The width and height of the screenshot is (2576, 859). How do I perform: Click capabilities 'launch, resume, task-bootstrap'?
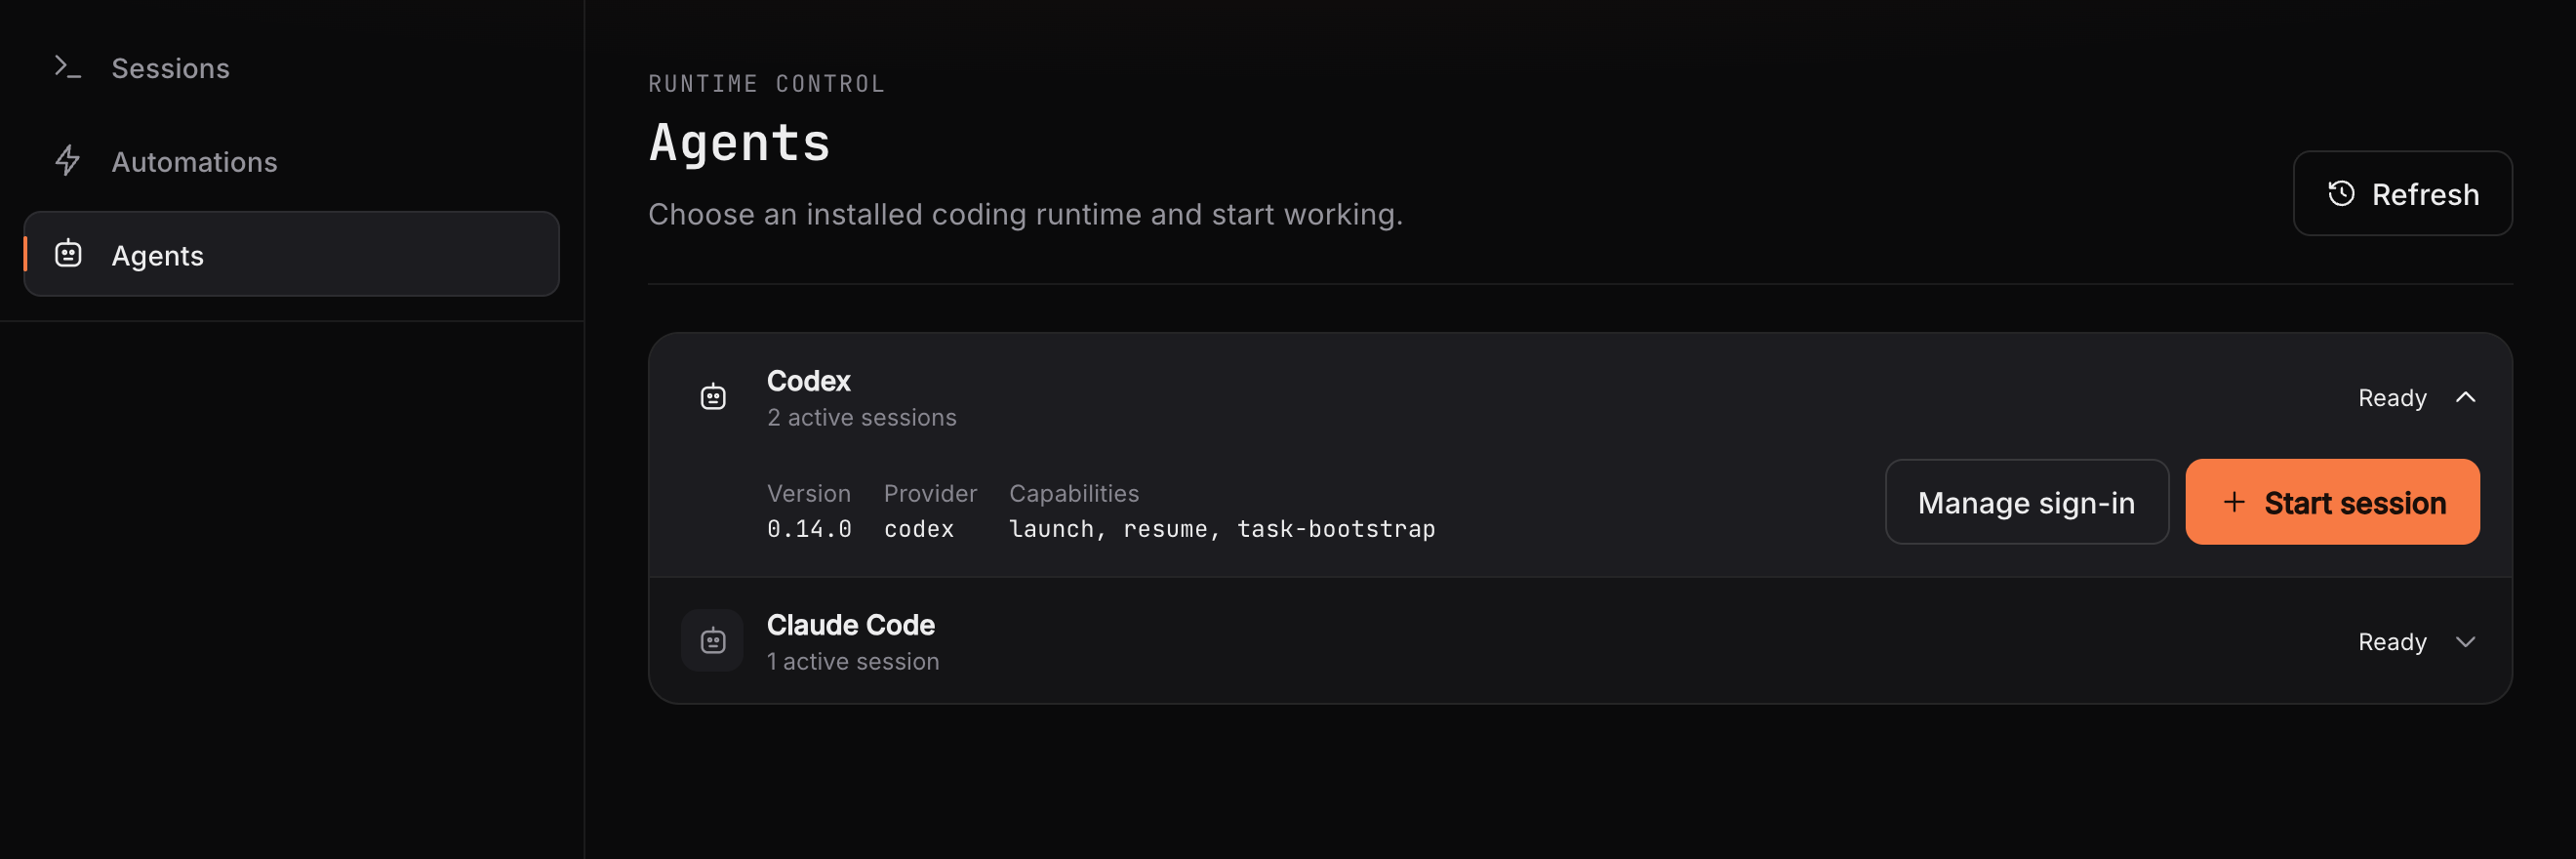(x=1222, y=529)
